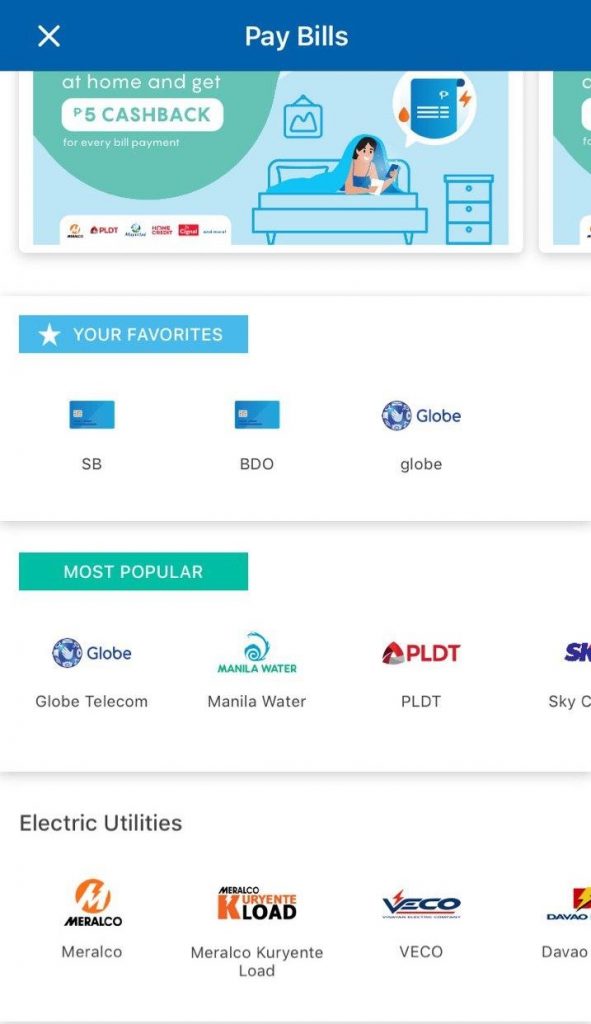This screenshot has width=591, height=1024.
Task: Open the P5 cashback promo banner
Action: [x=270, y=160]
